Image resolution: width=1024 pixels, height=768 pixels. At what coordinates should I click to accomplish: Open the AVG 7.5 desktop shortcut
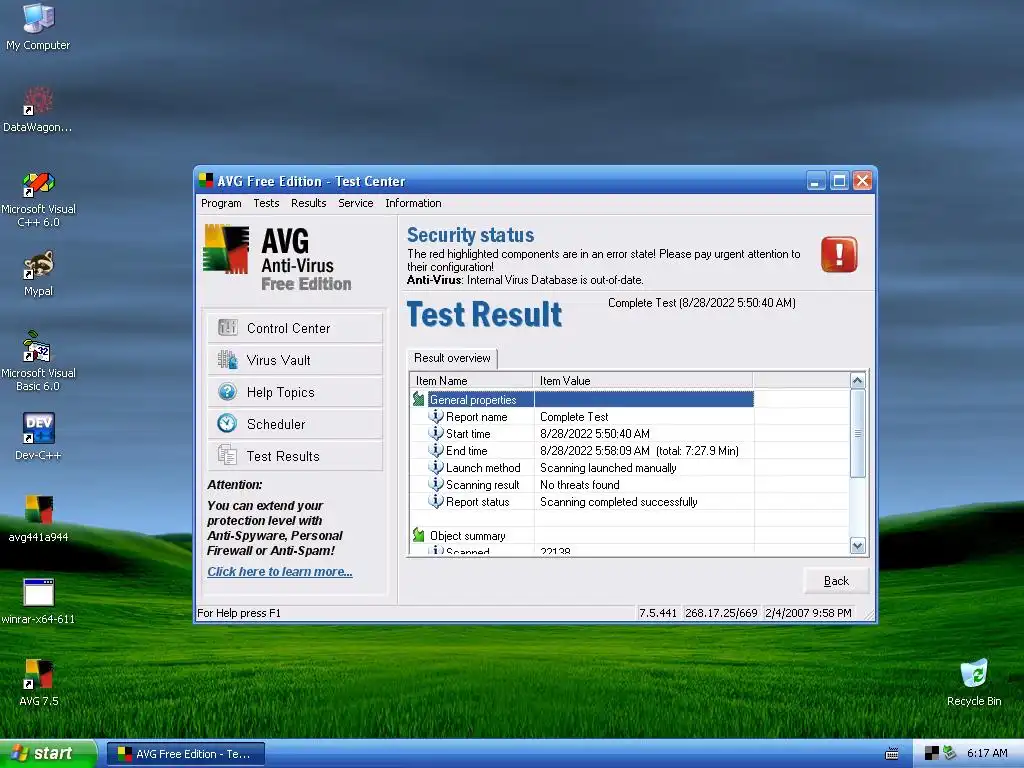[38, 682]
